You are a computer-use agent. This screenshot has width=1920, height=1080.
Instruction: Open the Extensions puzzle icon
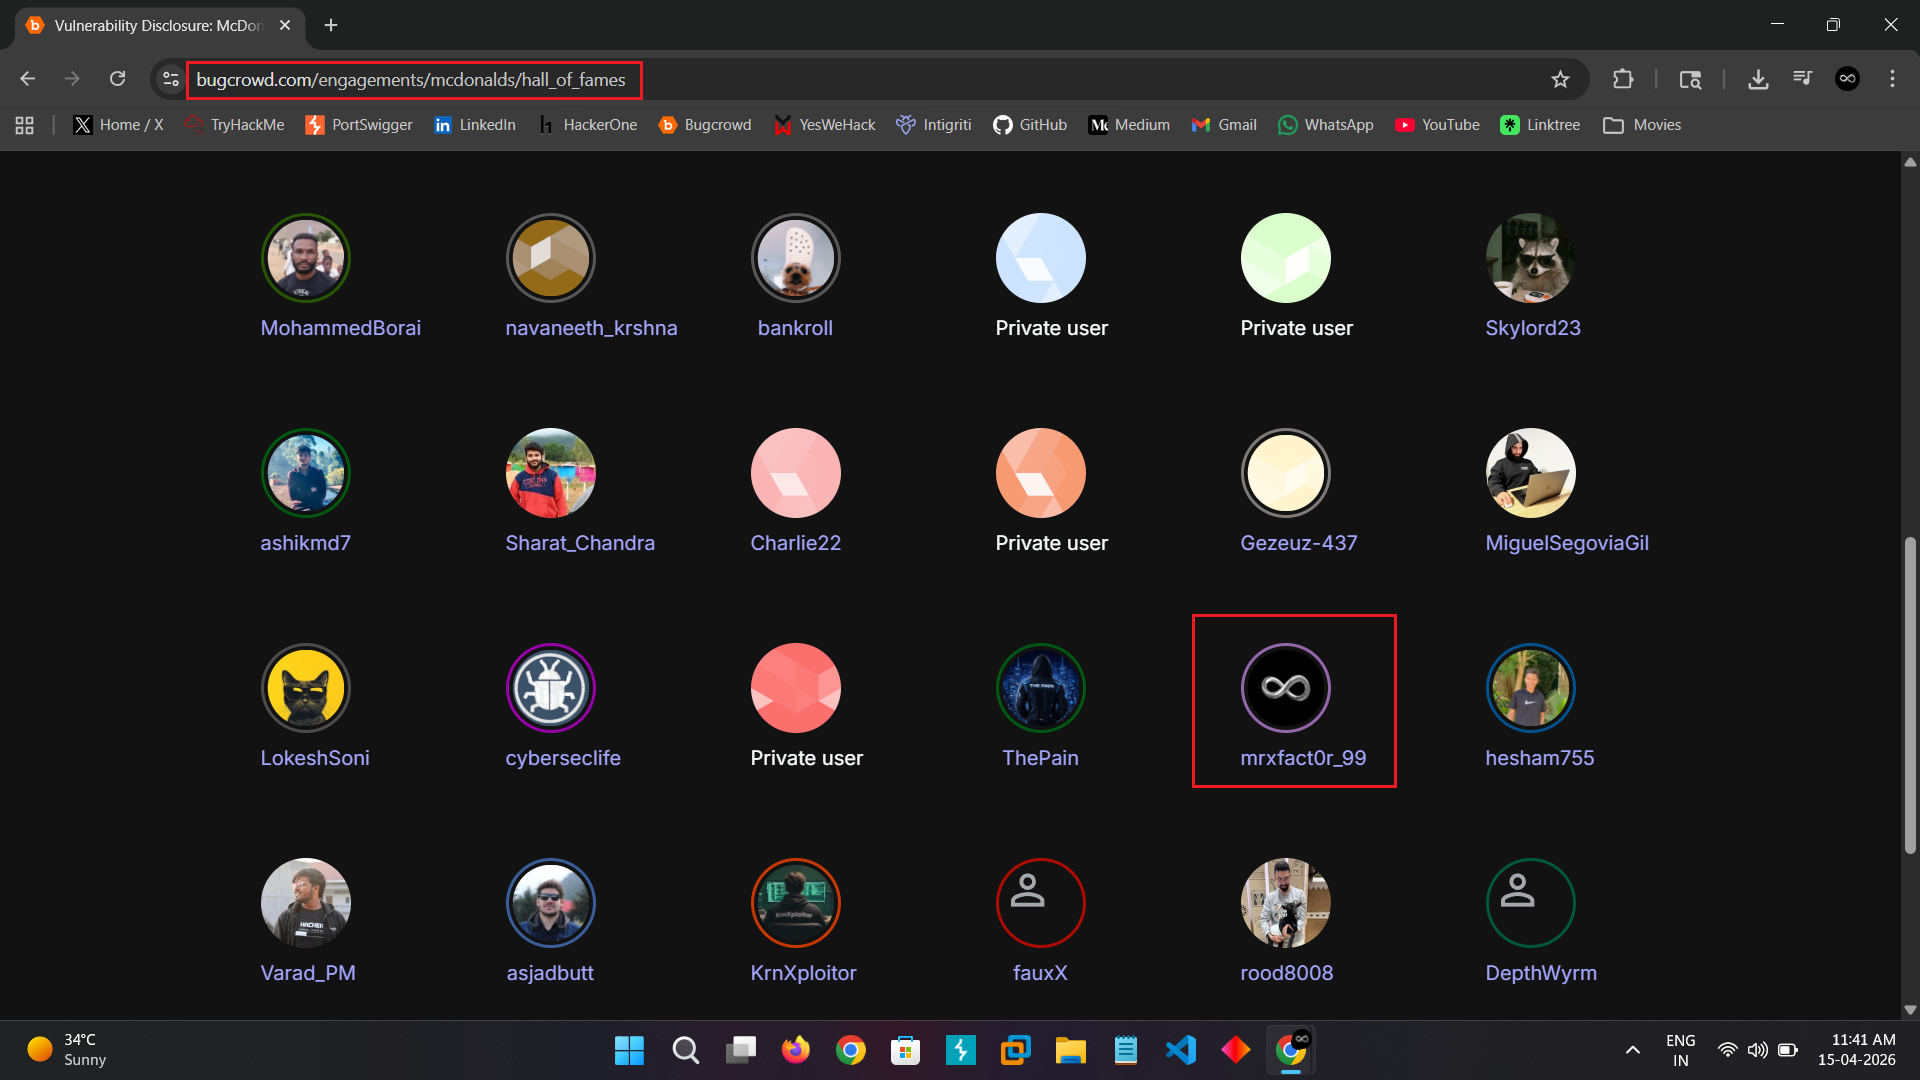[1623, 79]
